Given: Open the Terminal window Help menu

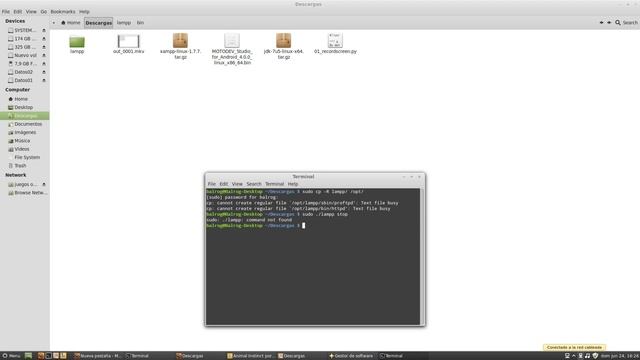Looking at the screenshot, I should coord(293,184).
